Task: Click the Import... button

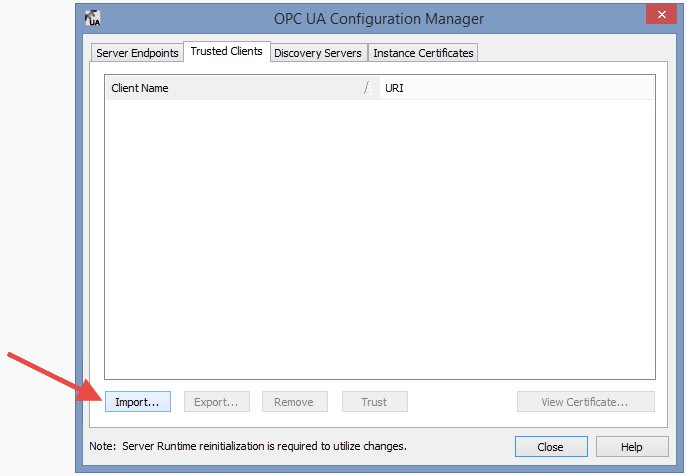Action: tap(138, 402)
